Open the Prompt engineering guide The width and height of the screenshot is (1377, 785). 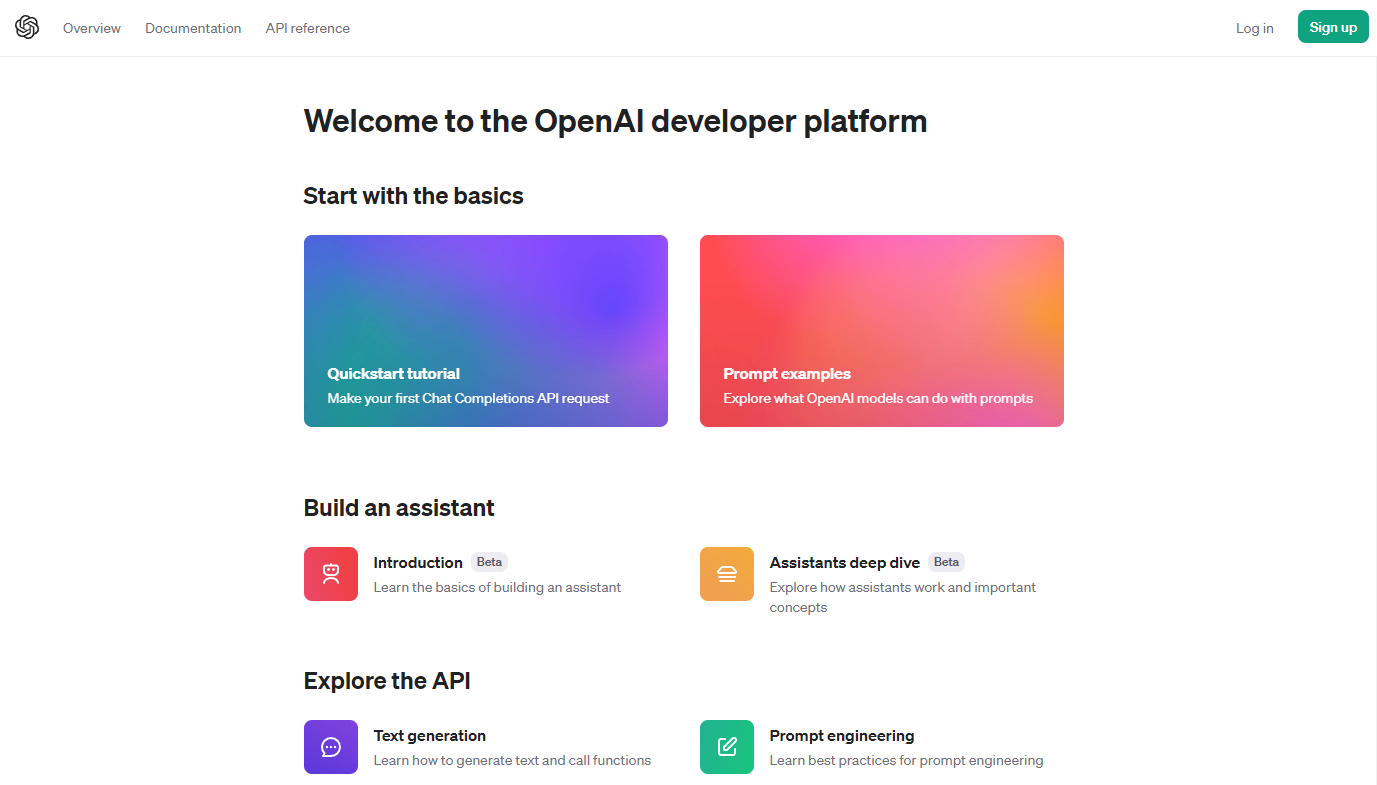coord(842,735)
